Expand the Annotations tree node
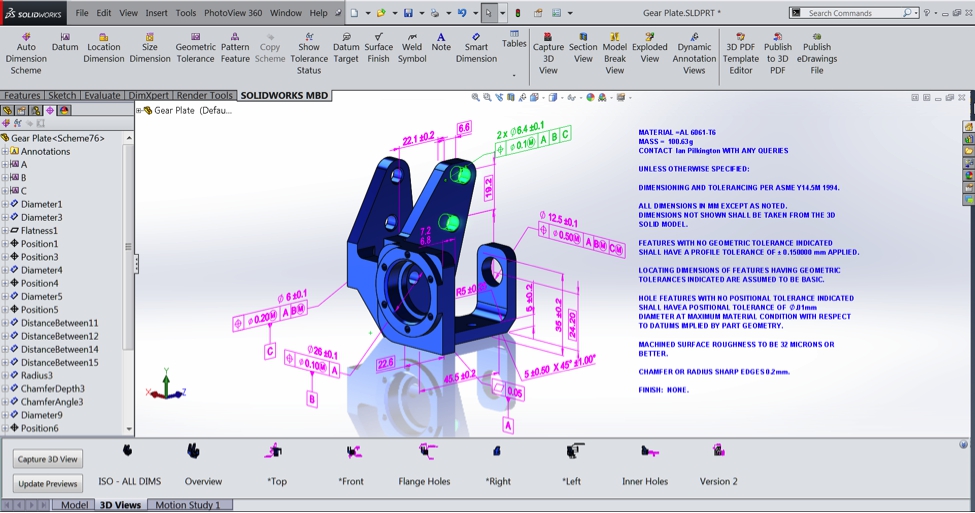Screen dimensions: 975x513 coord(5,151)
